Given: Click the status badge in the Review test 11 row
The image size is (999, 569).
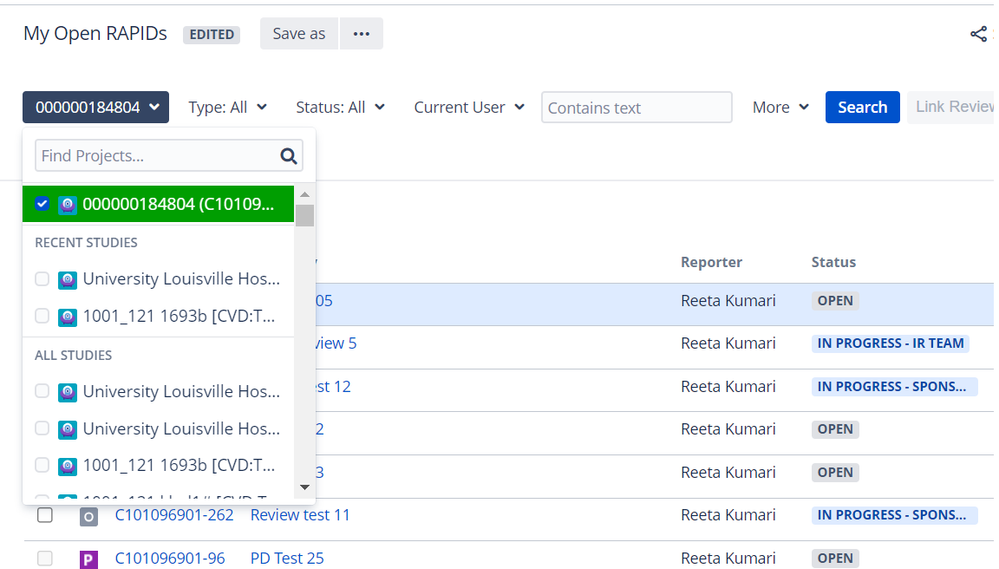Looking at the screenshot, I should [x=894, y=515].
